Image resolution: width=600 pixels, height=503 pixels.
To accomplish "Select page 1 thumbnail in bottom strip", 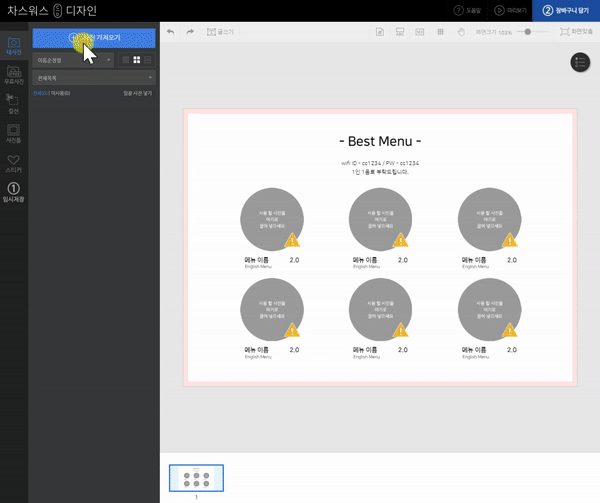I will (x=196, y=478).
